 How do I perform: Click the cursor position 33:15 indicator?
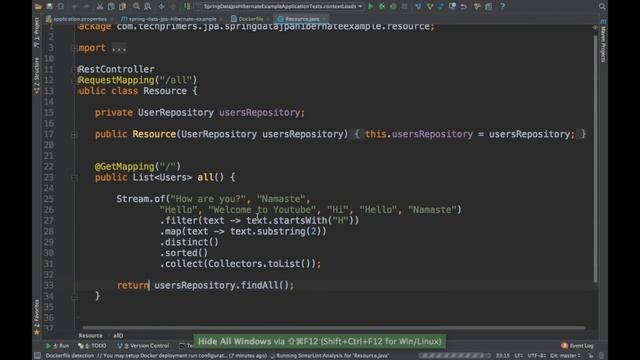point(502,356)
